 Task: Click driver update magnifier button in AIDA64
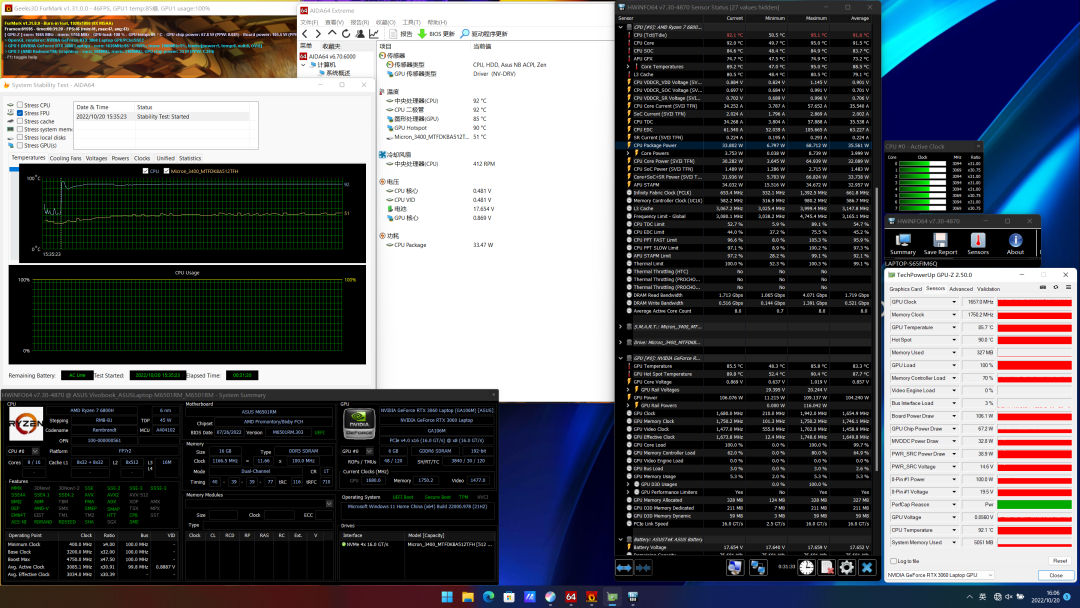point(484,34)
